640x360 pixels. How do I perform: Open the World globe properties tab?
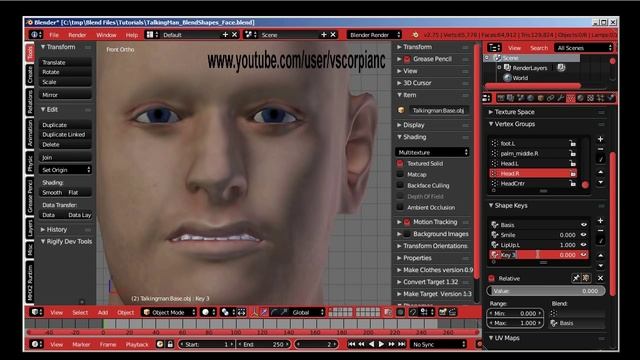point(530,98)
